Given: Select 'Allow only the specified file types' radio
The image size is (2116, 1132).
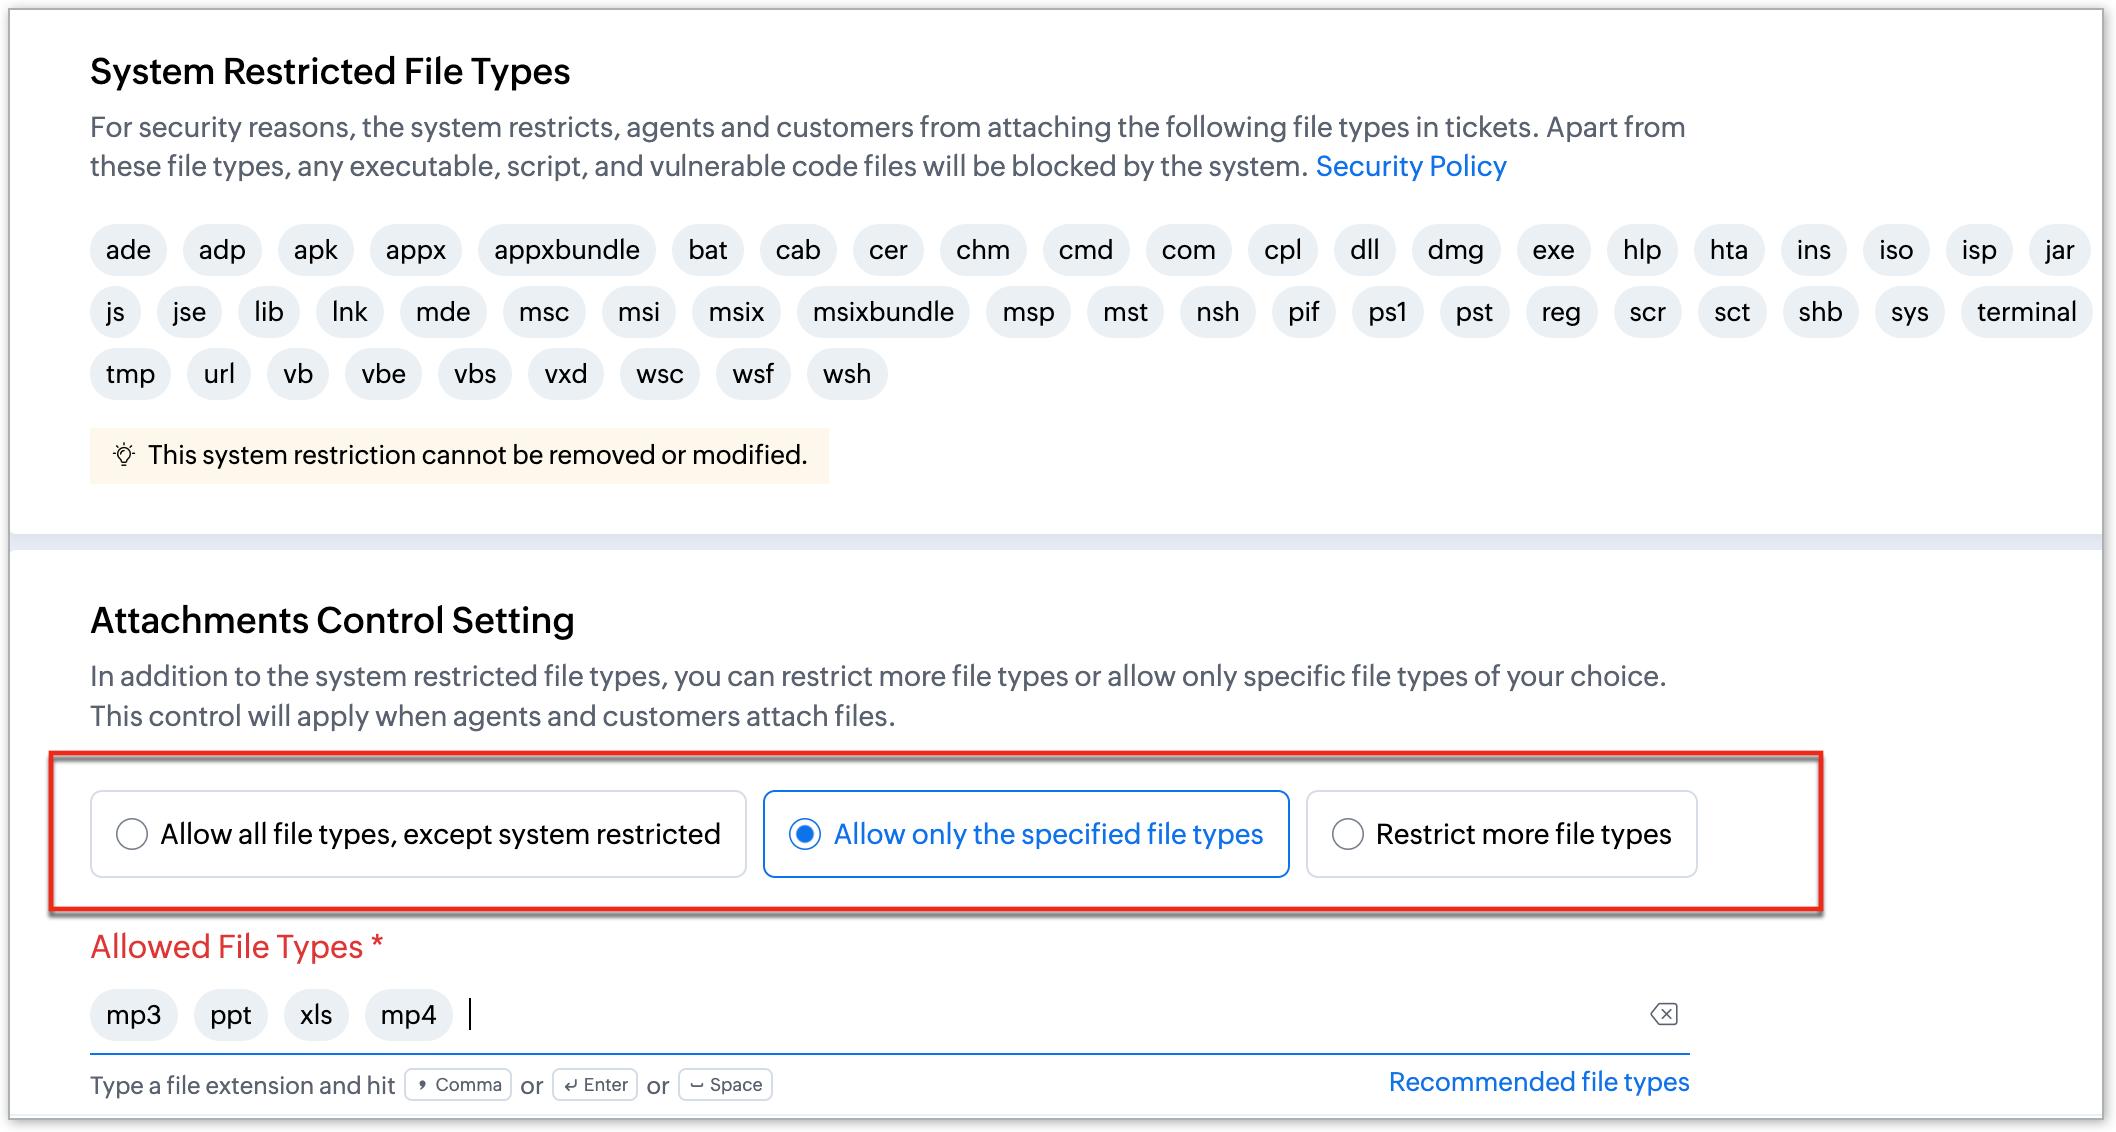Looking at the screenshot, I should pos(805,834).
